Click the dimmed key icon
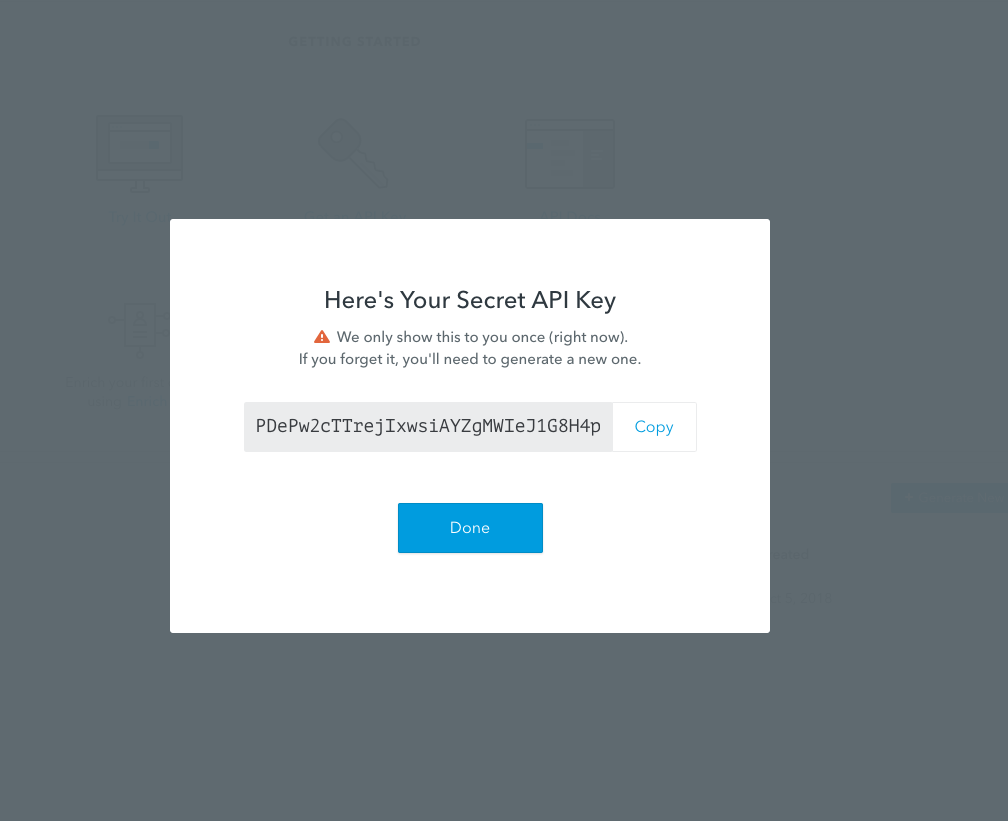Screen dimensions: 1008x821 click(353, 153)
